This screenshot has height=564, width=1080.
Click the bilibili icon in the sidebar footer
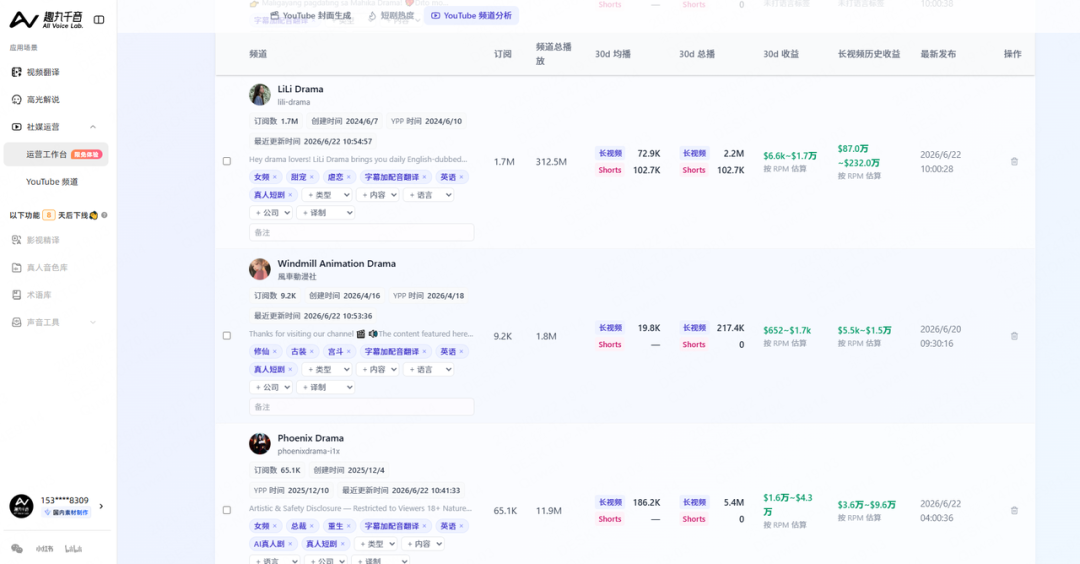pos(74,549)
